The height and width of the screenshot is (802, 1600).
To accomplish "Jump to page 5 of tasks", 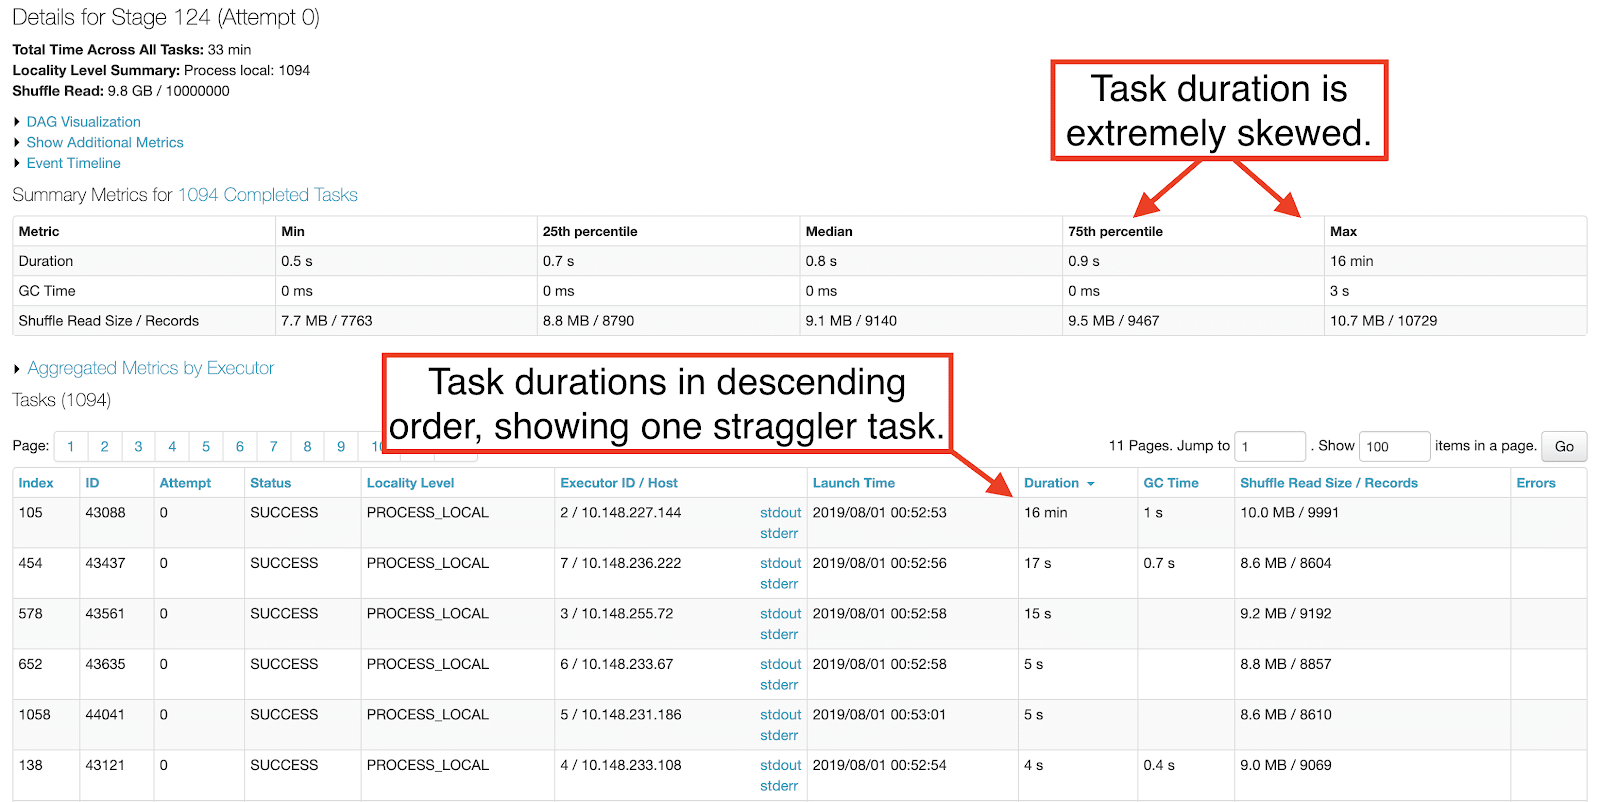I will pos(206,447).
